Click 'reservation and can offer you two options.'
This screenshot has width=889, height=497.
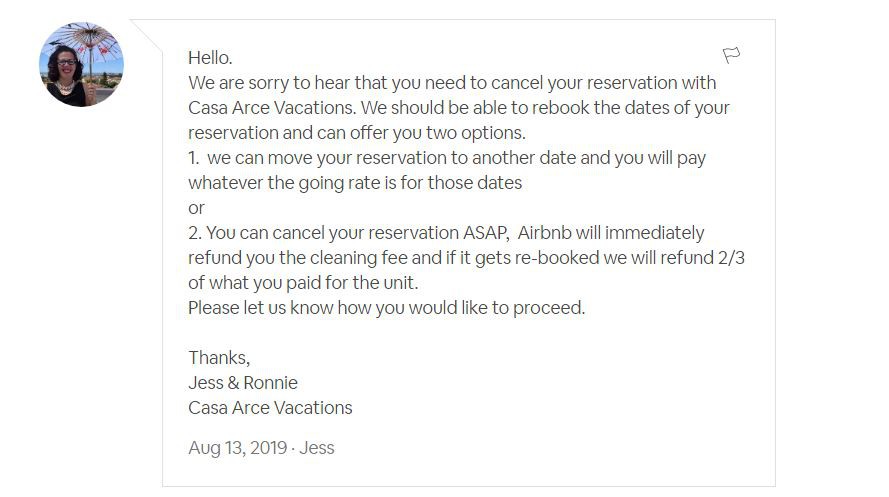coord(357,133)
